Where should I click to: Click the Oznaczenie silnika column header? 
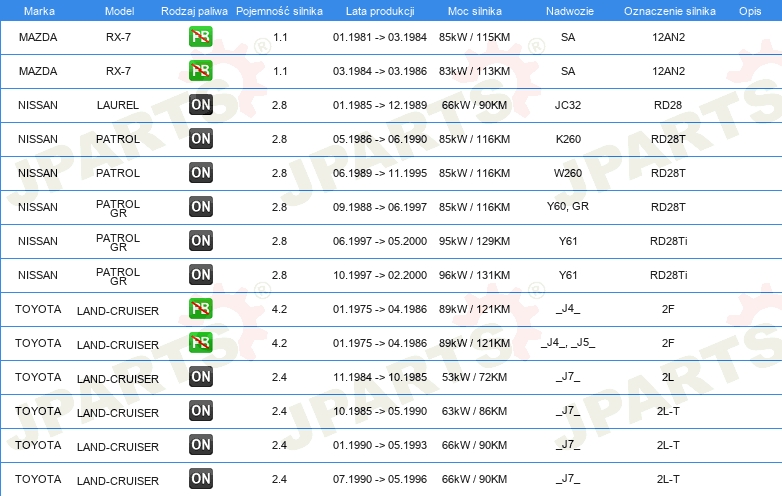pyautogui.click(x=670, y=11)
